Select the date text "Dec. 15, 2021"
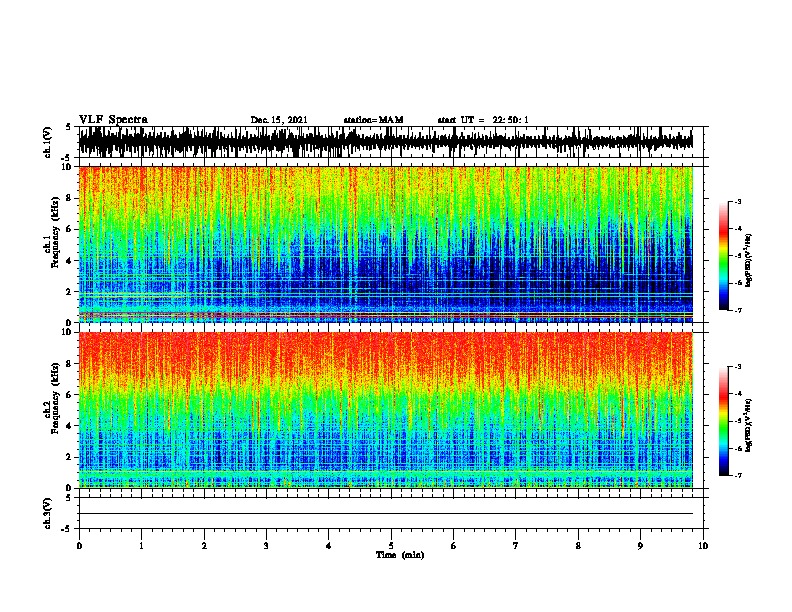Screen dimensions: 792x612 [279, 120]
